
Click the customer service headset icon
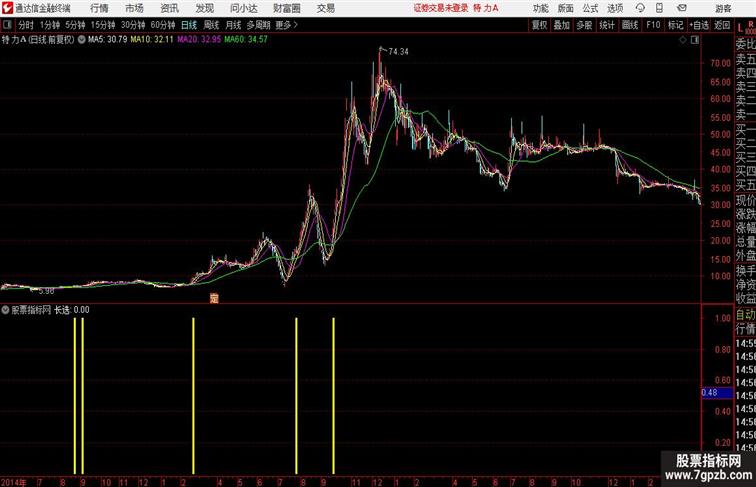click(x=640, y=8)
